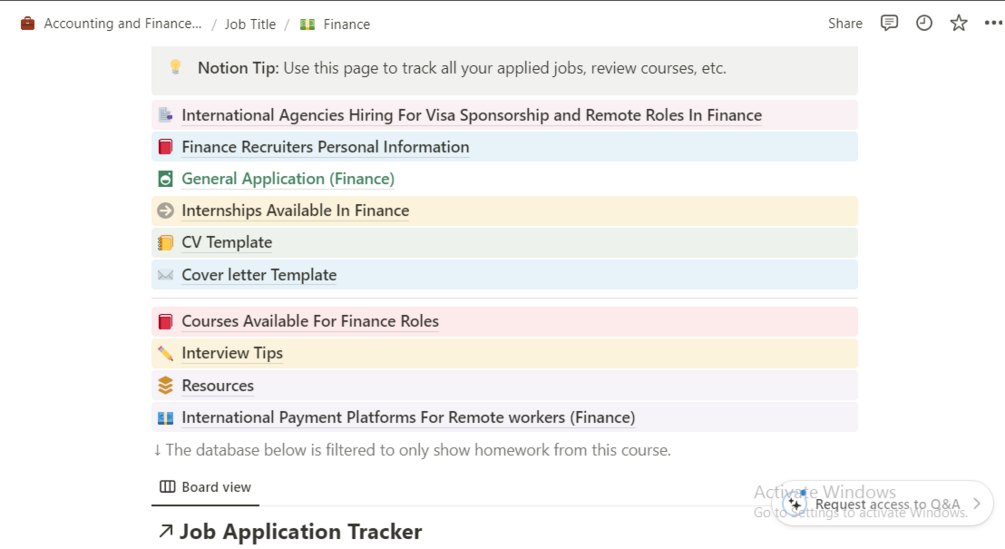Click the briefcase workspace icon in breadcrumb
Viewport: 1005px width, 549px height.
pos(28,23)
